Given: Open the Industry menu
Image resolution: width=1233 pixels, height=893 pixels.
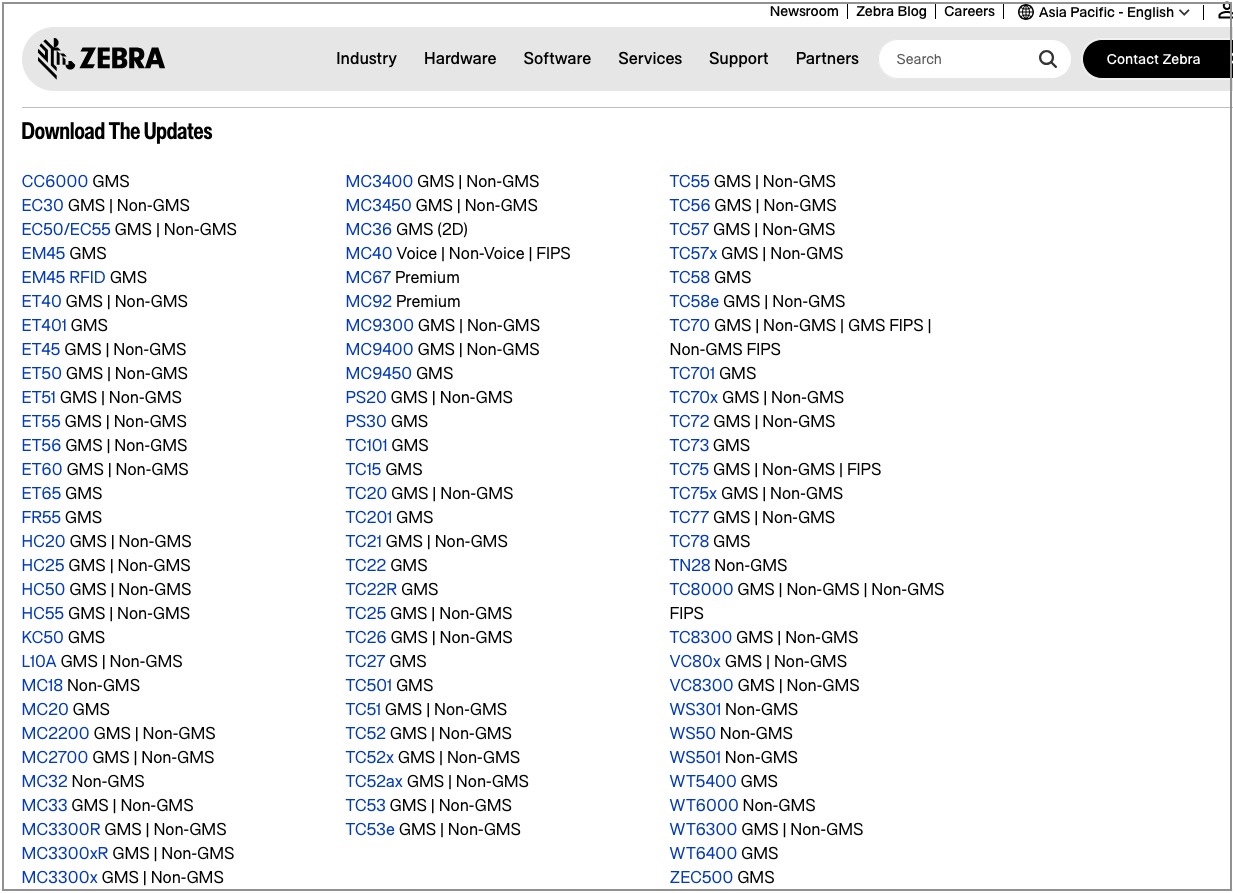Looking at the screenshot, I should tap(366, 59).
